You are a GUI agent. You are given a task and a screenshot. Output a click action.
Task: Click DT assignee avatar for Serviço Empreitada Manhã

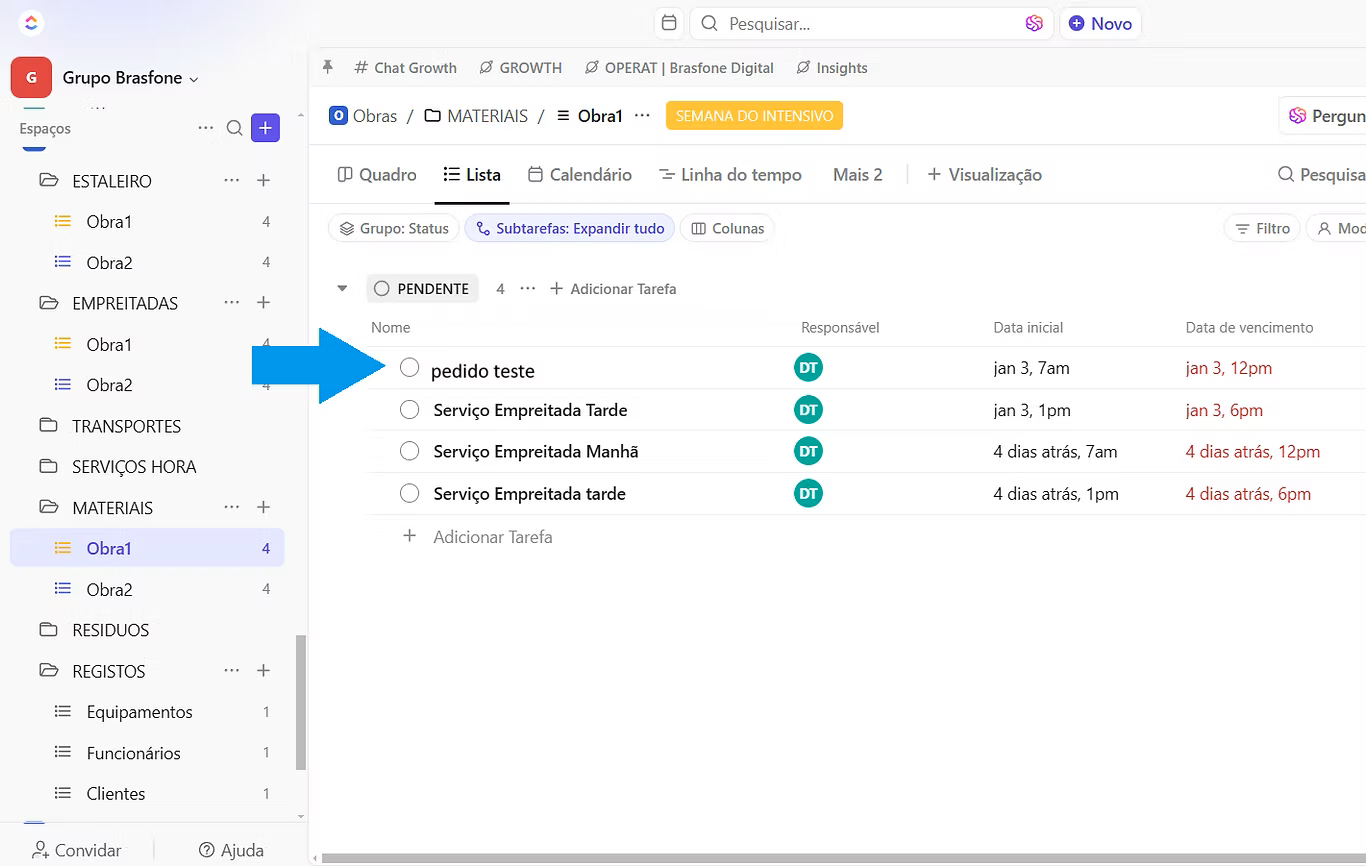(x=808, y=452)
